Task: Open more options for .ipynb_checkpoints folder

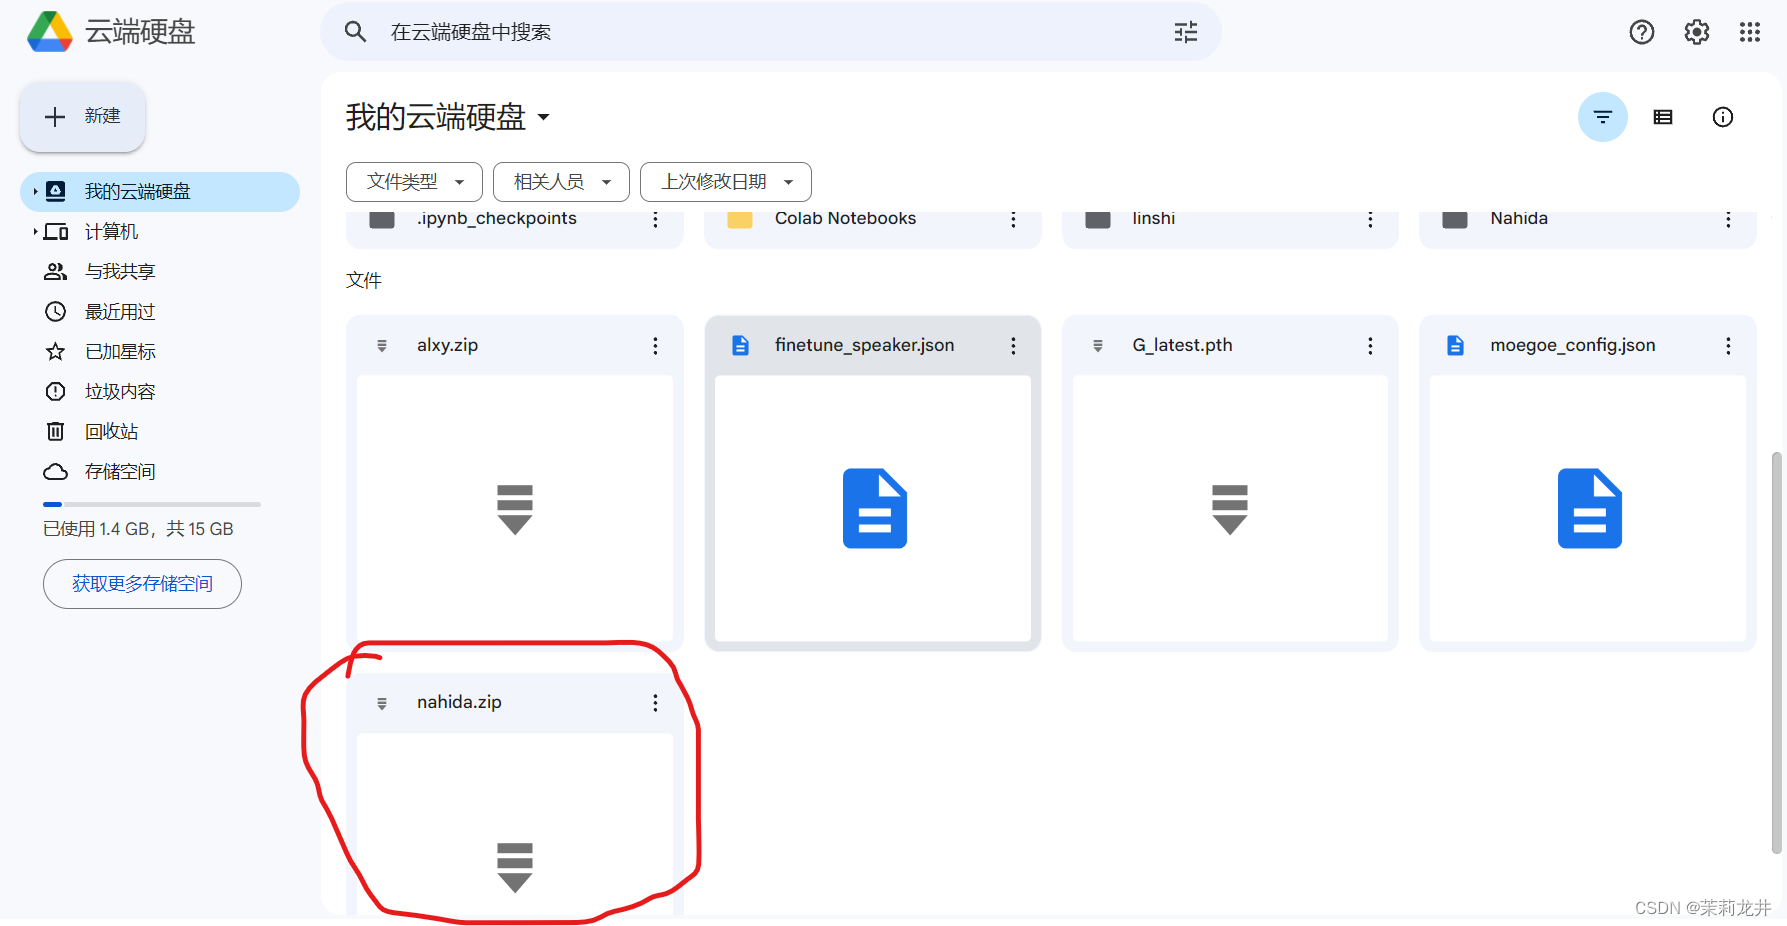Action: pyautogui.click(x=656, y=219)
